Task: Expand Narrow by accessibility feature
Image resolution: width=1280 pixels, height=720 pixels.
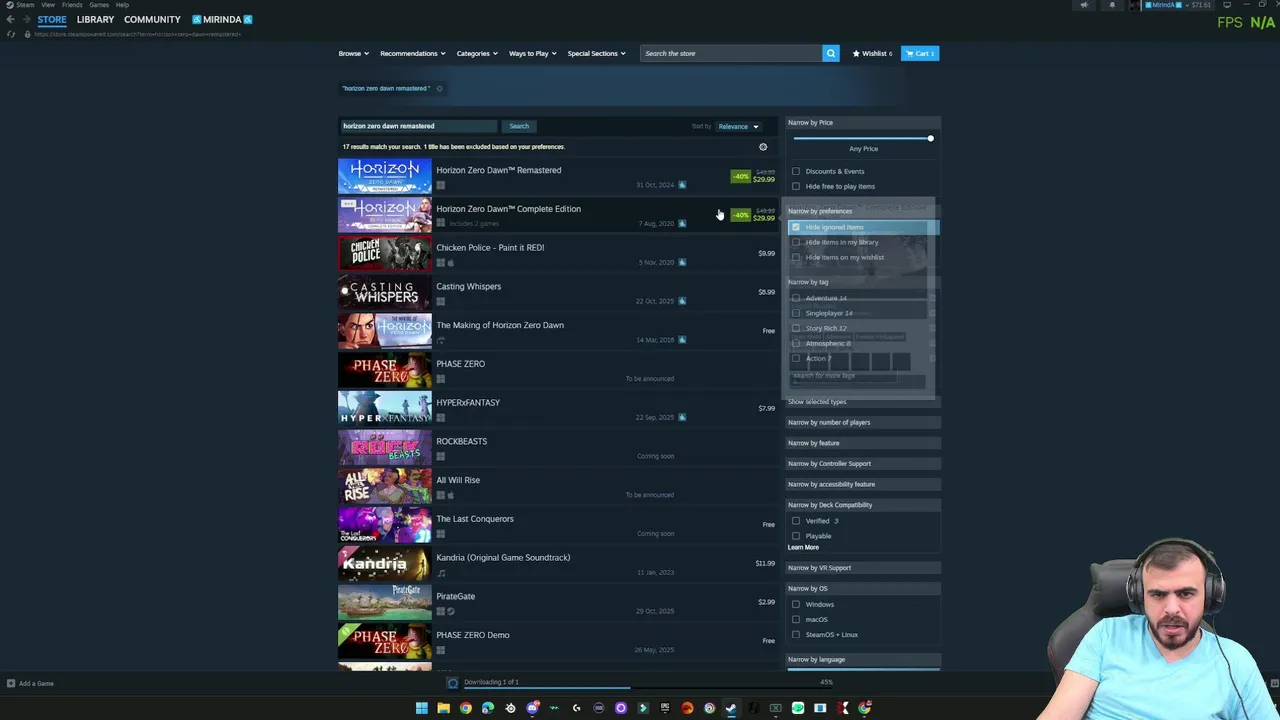Action: click(862, 484)
